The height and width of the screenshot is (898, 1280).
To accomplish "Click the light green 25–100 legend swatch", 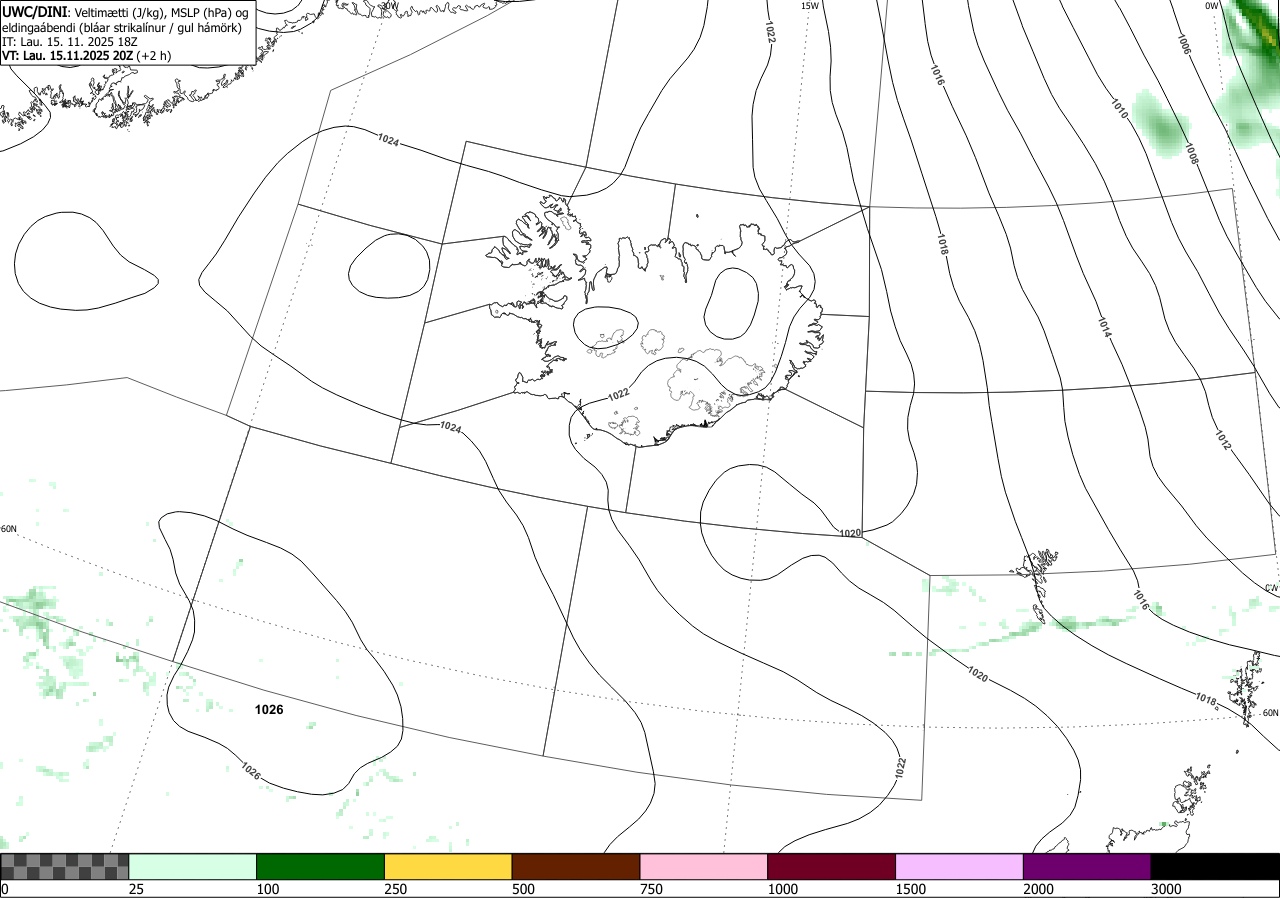I will pos(193,866).
